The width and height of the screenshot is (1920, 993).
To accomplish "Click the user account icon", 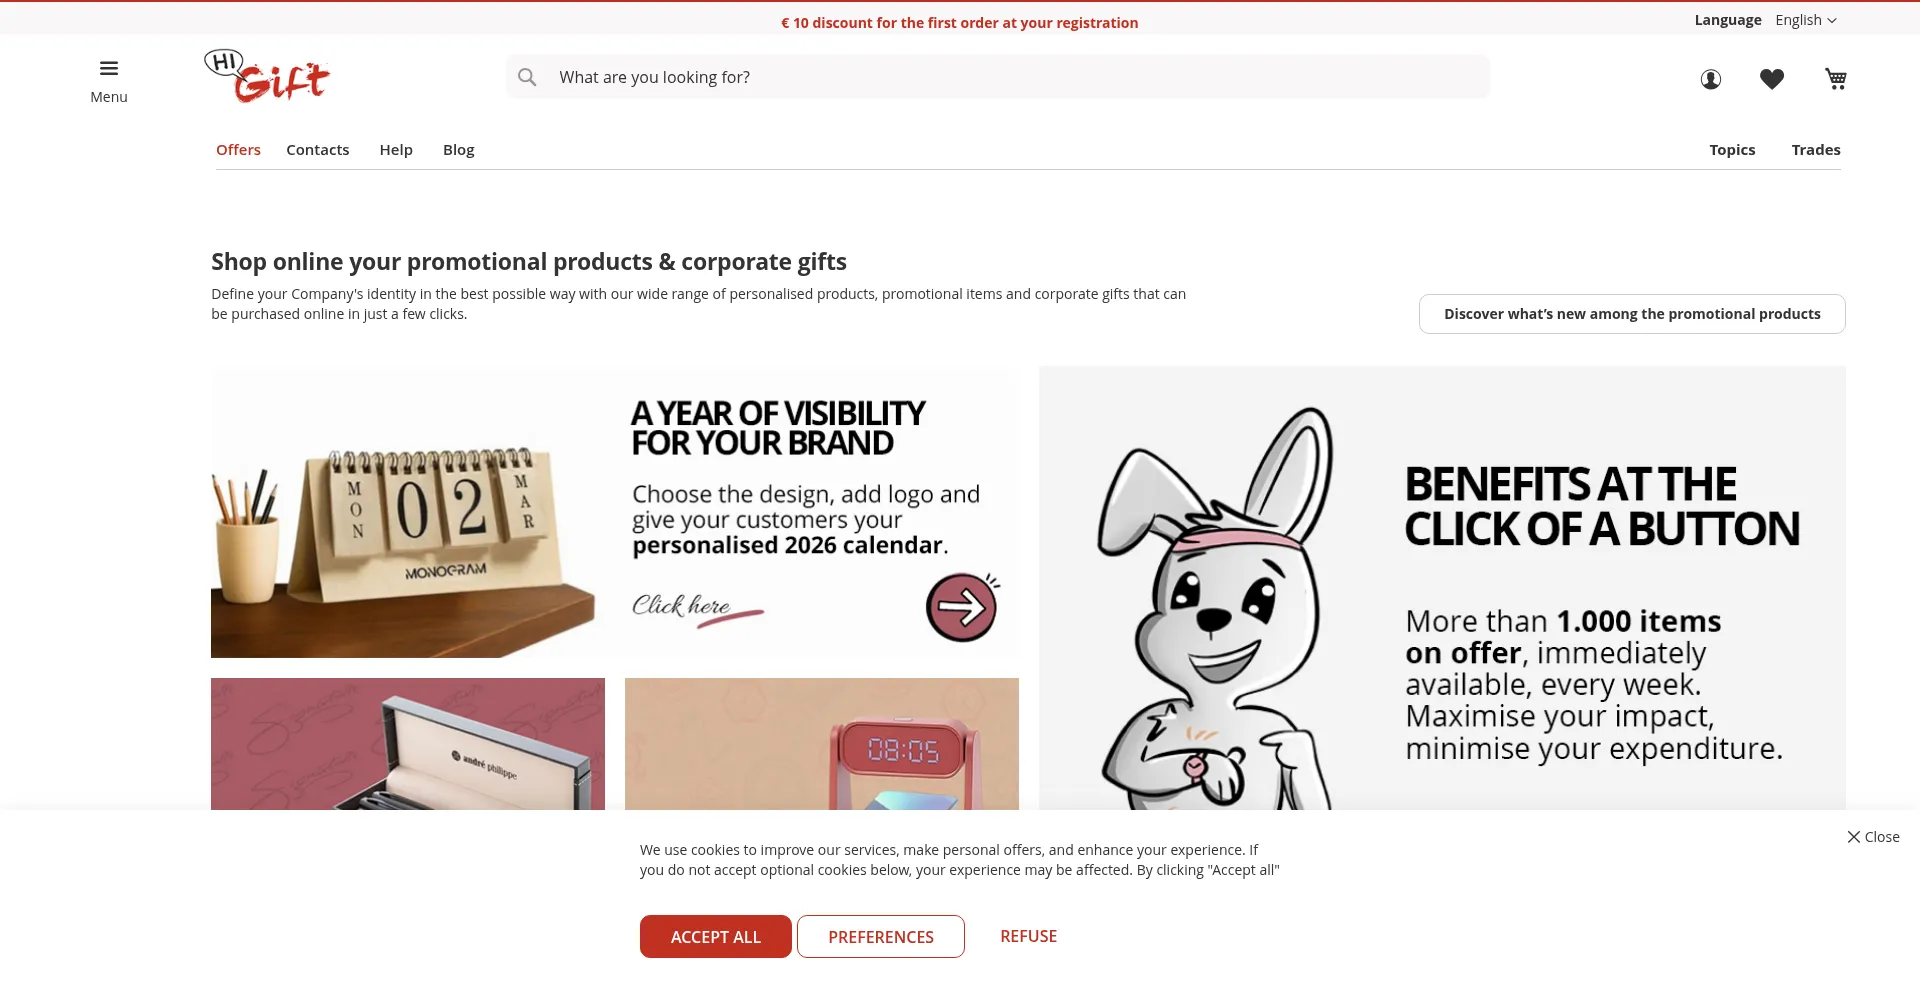I will tap(1711, 79).
